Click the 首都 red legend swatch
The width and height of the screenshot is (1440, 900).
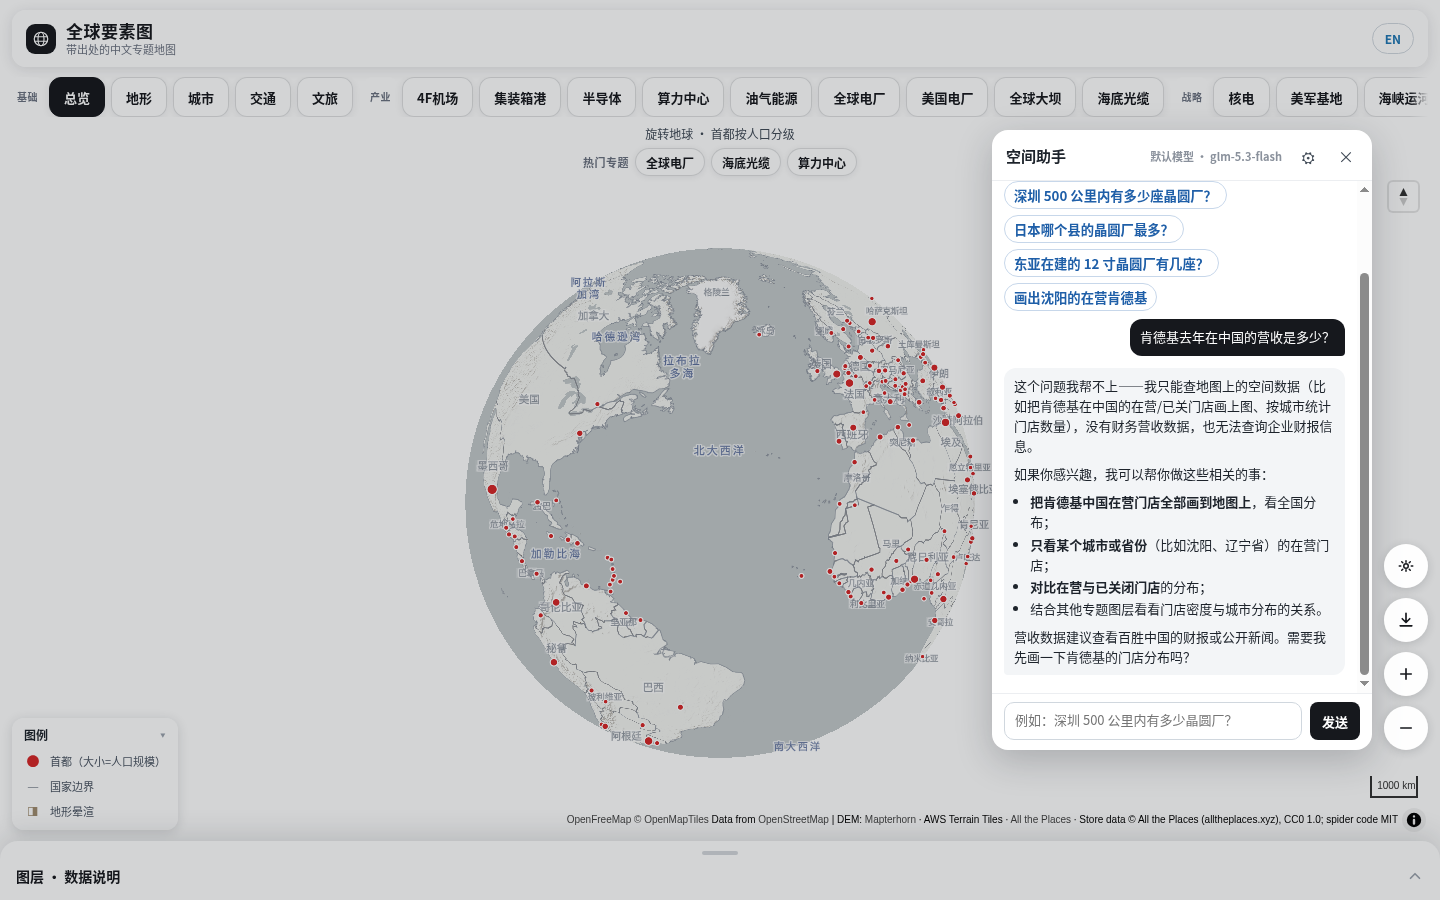pyautogui.click(x=33, y=761)
